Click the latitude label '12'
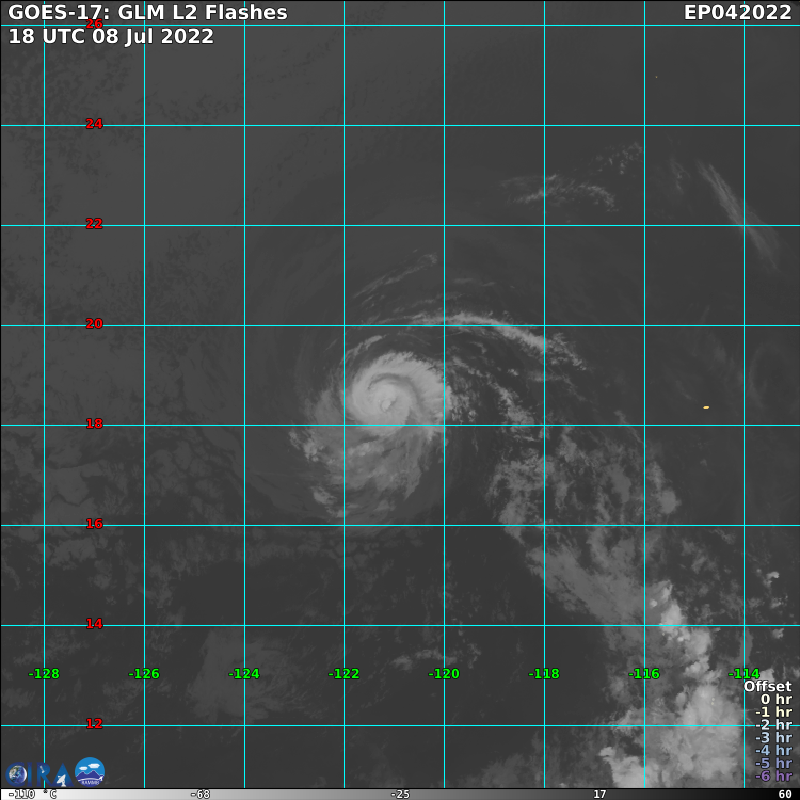Viewport: 800px width, 800px height. (x=94, y=723)
